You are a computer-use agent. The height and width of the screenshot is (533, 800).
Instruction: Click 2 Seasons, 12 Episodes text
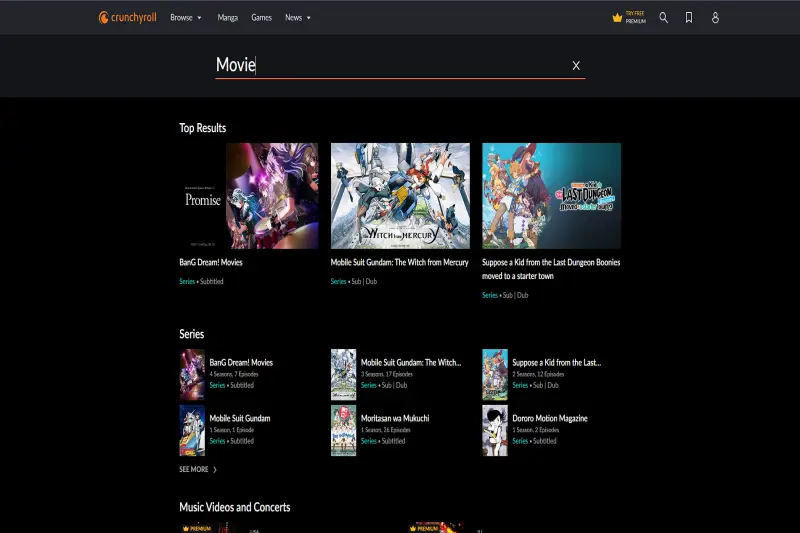click(538, 374)
